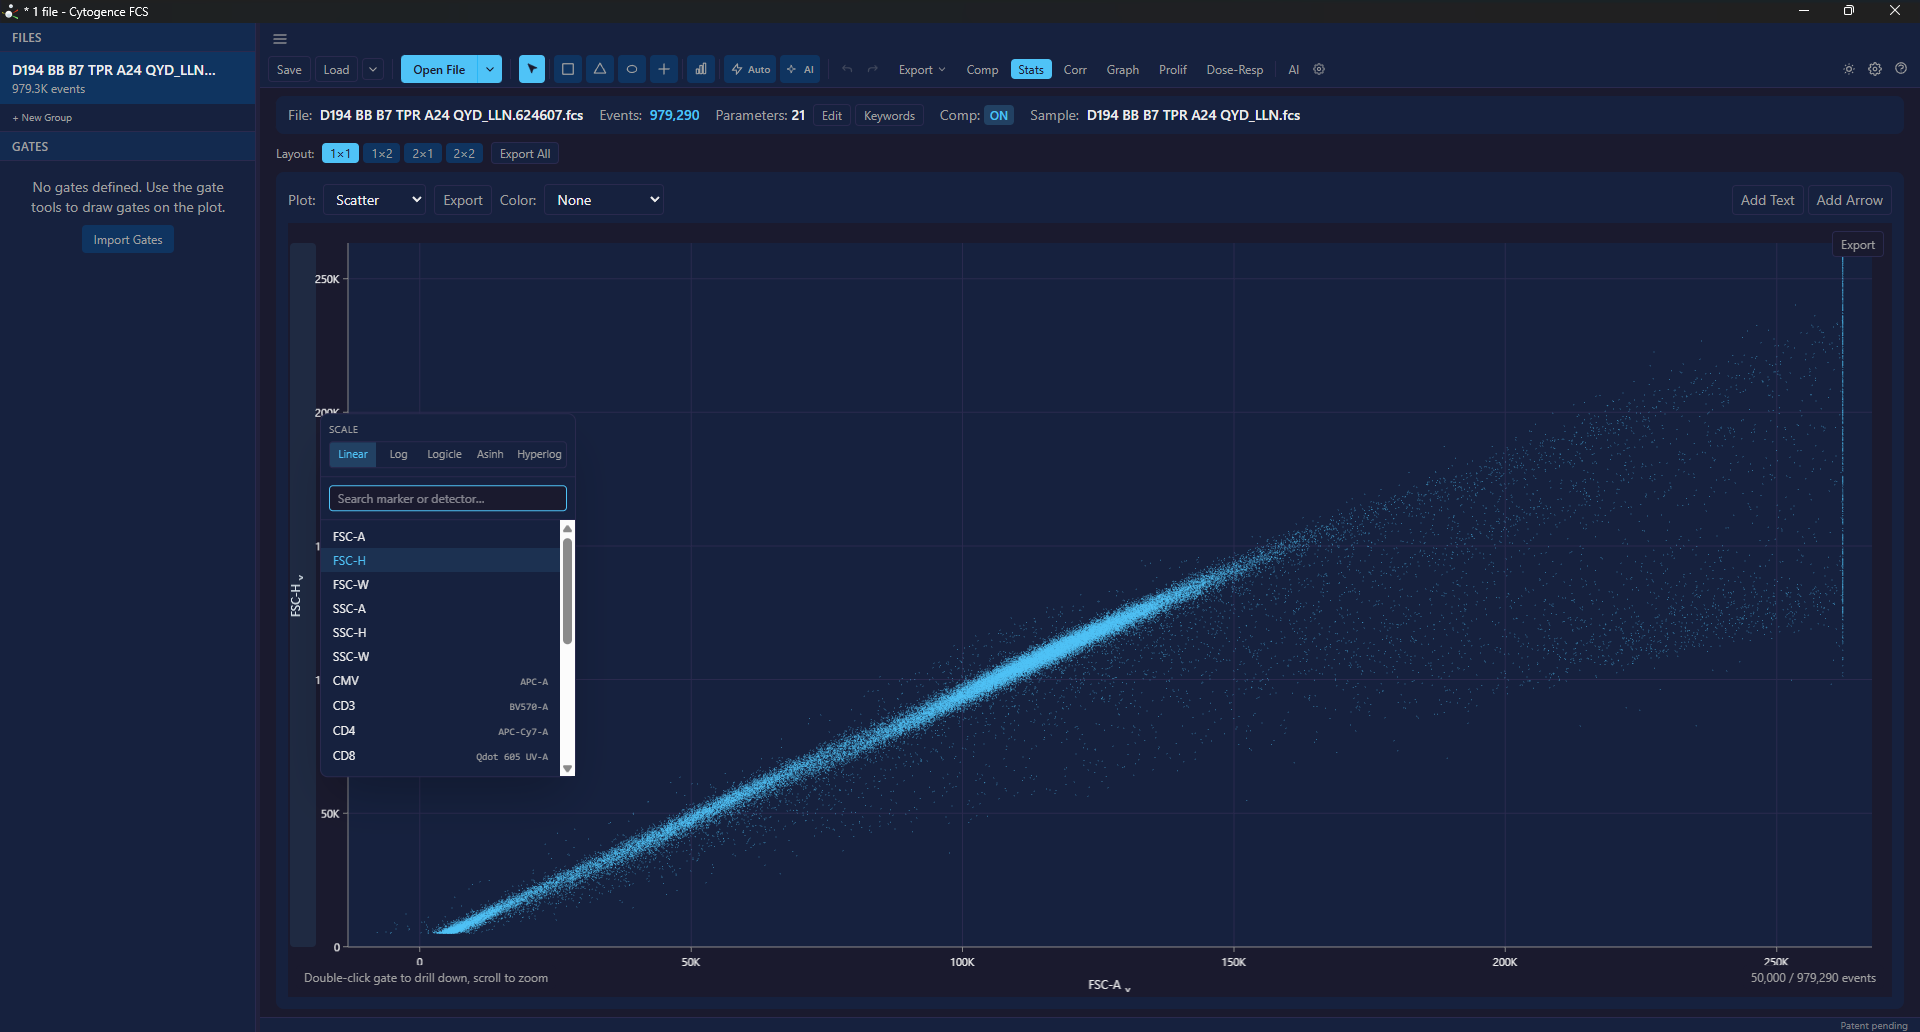Screen dimensions: 1920x1032
Task: Click the parameter list scrollbar thumb
Action: [x=568, y=591]
